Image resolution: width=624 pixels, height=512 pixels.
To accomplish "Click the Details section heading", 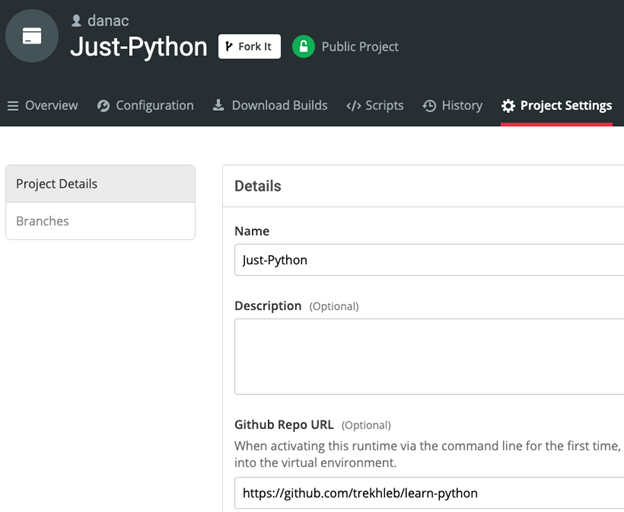I will click(x=258, y=186).
